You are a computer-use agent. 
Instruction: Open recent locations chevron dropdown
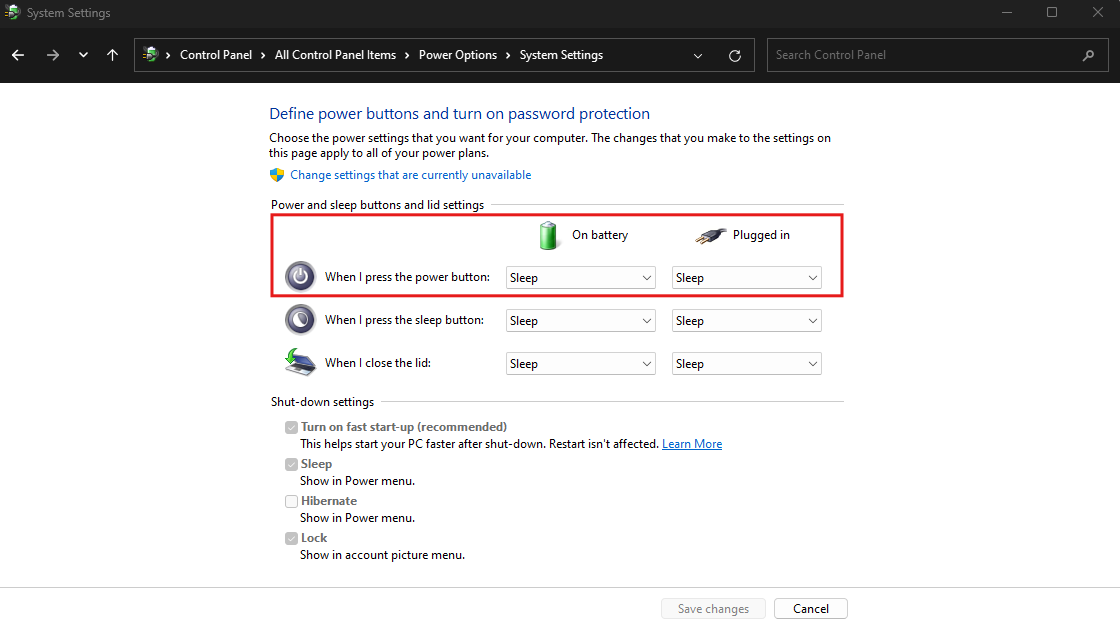(83, 55)
